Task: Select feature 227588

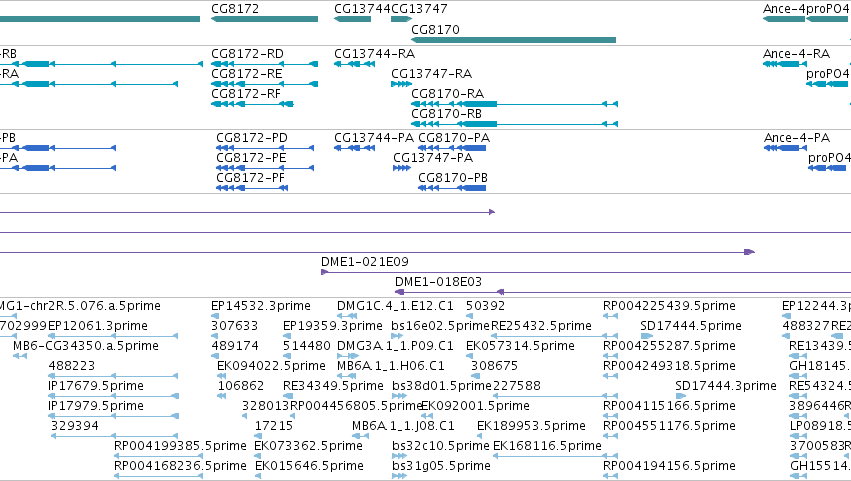Action: (554, 396)
